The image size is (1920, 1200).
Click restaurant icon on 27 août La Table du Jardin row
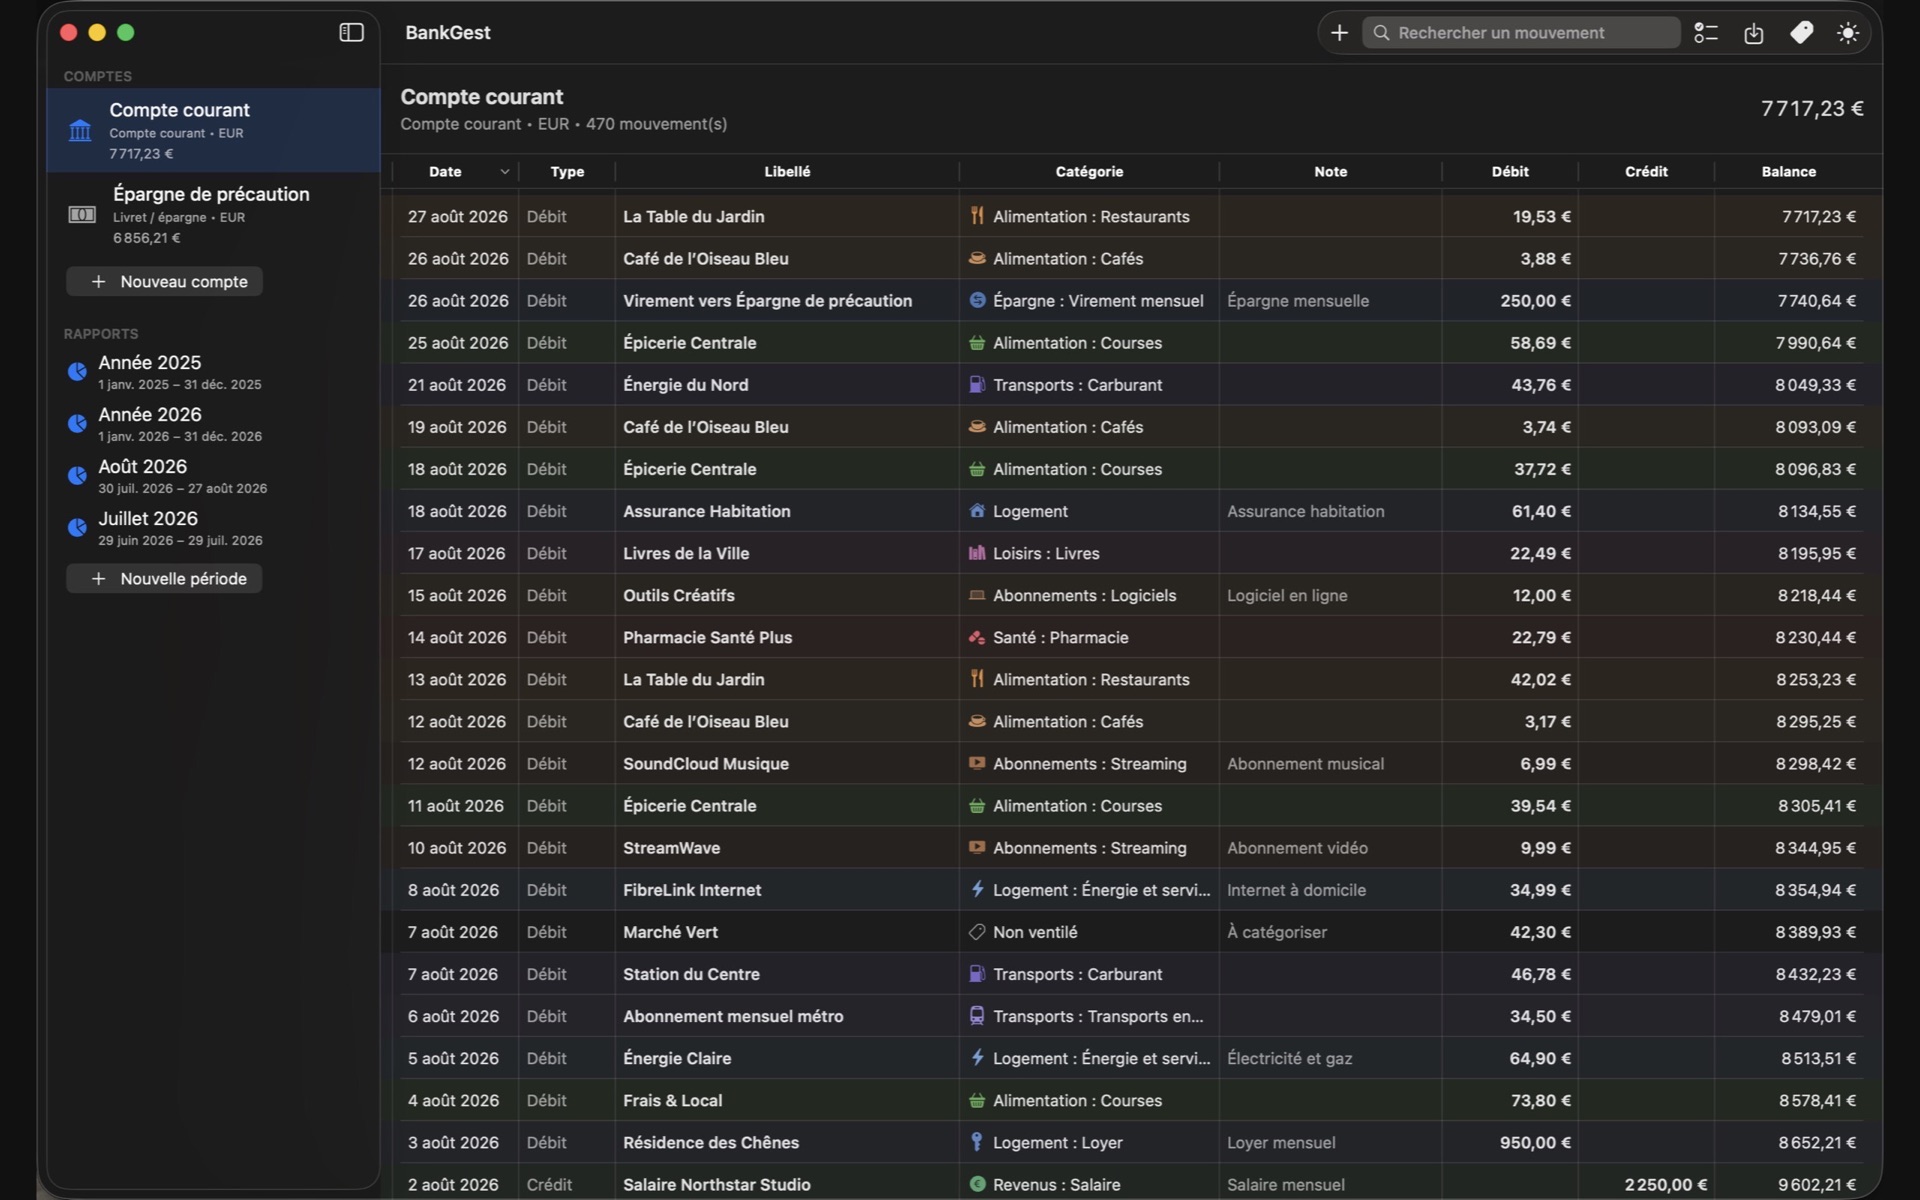point(977,216)
